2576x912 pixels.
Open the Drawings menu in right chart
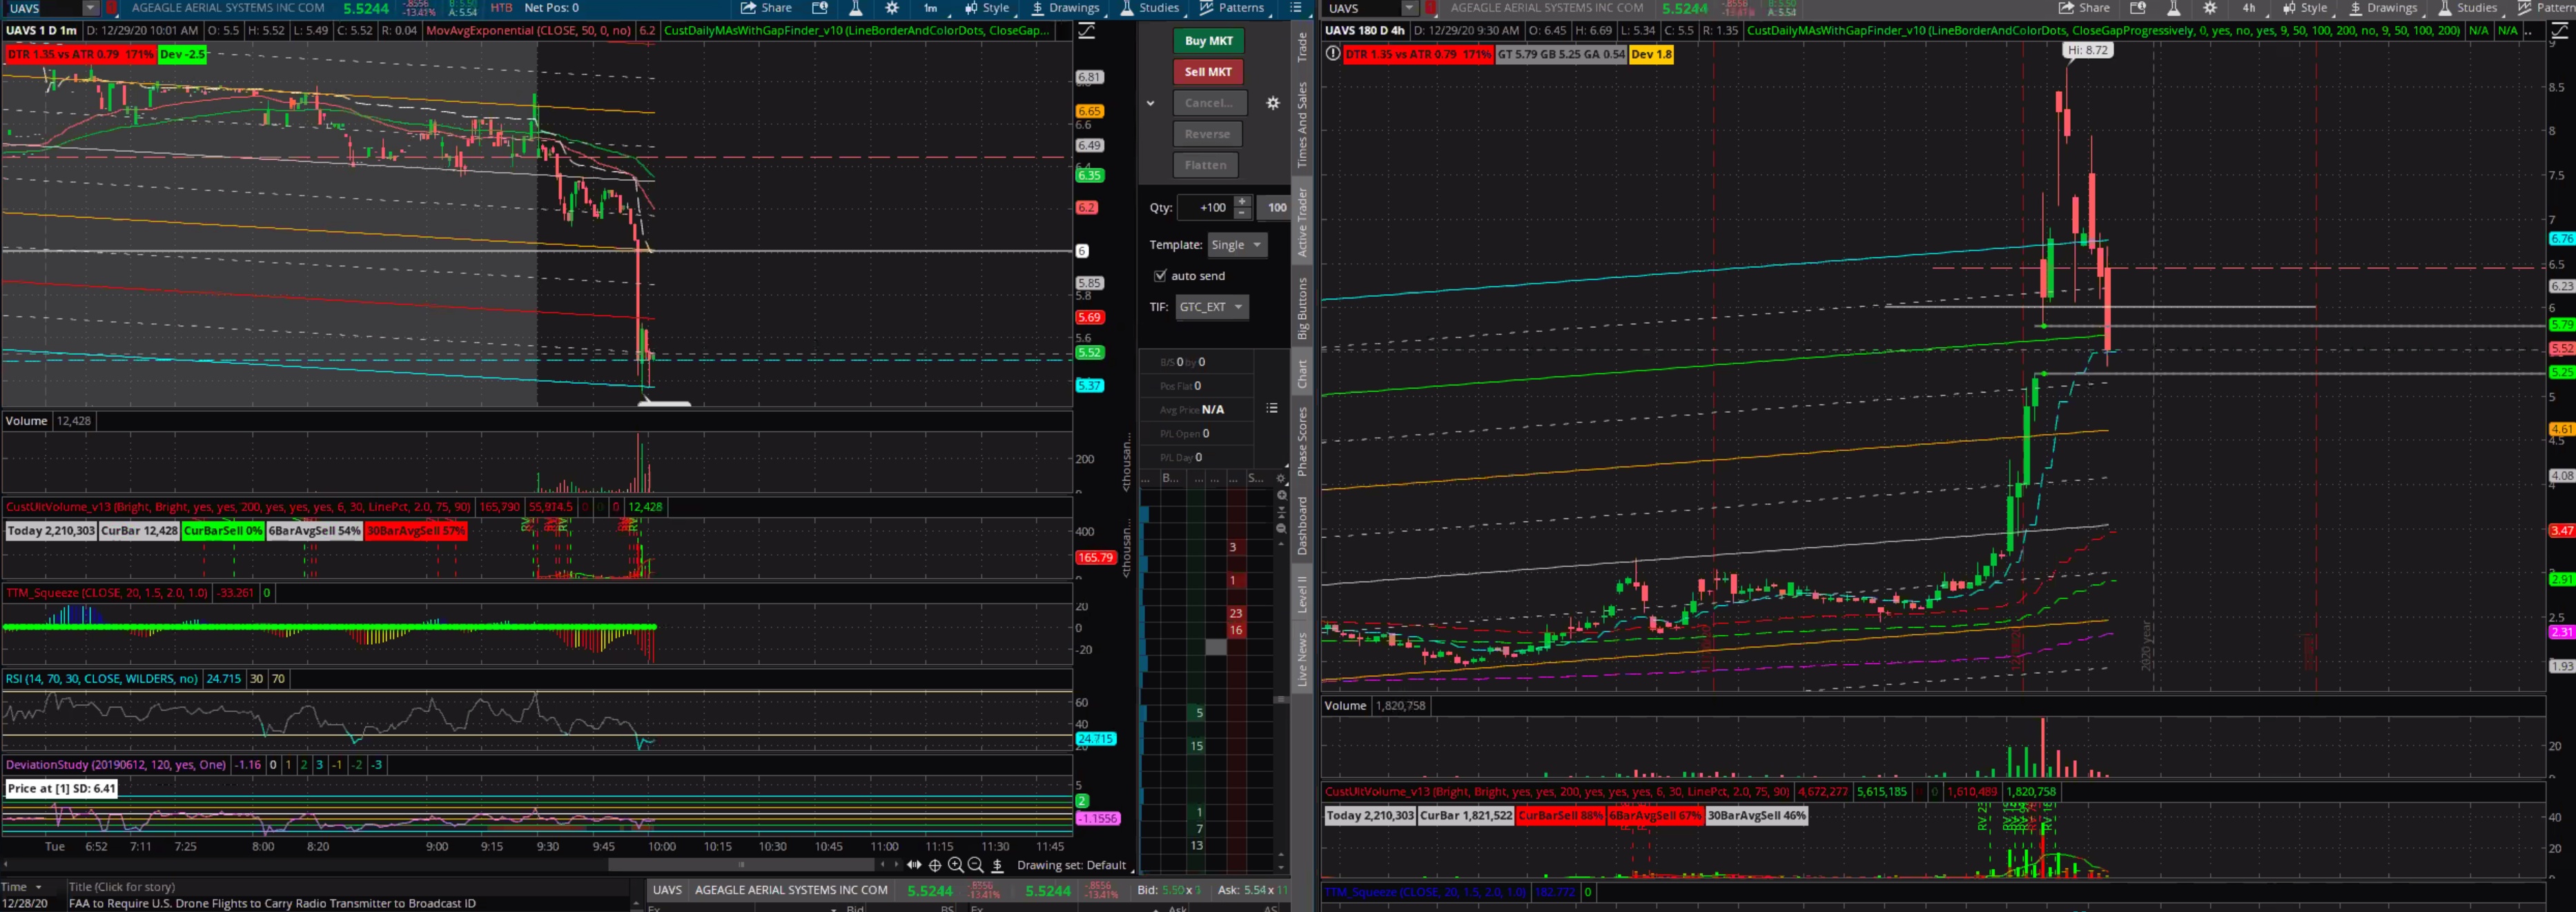pyautogui.click(x=2383, y=8)
